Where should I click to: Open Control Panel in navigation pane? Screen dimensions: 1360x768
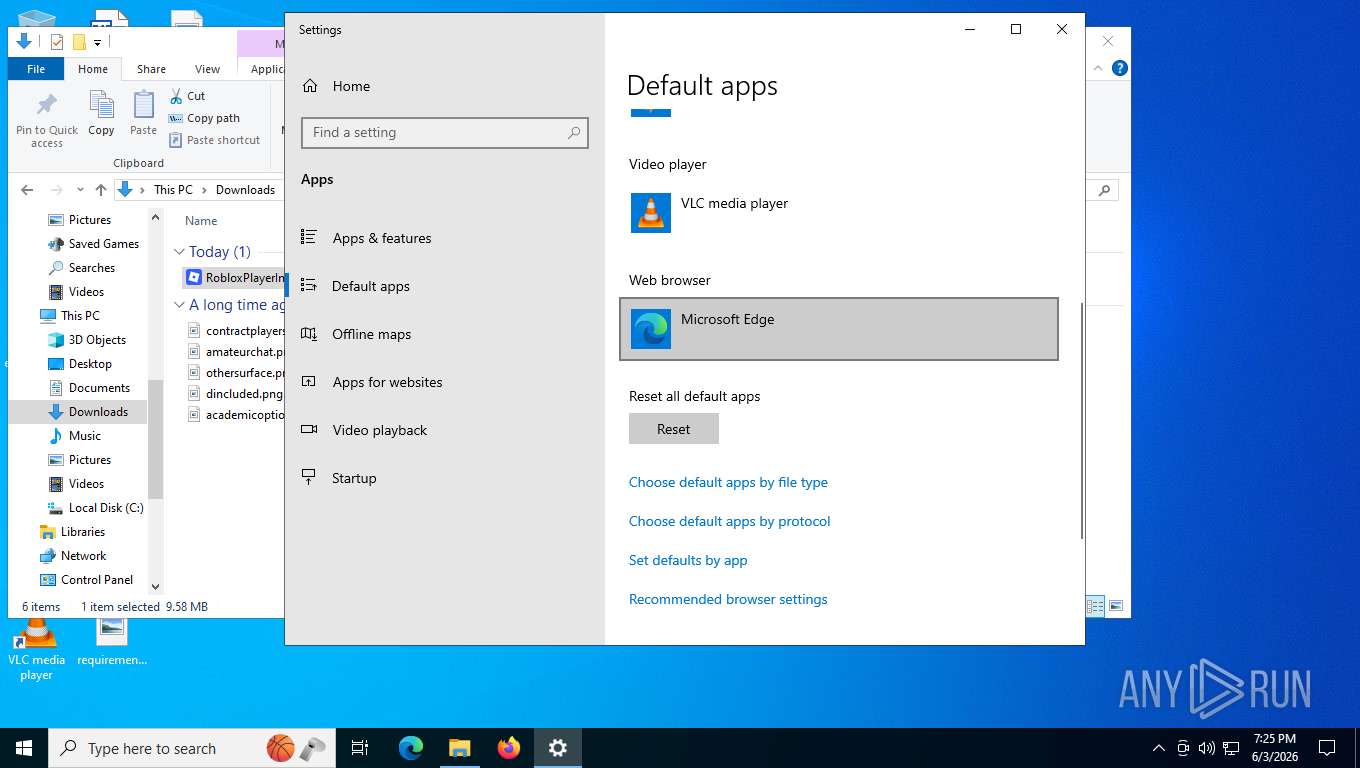coord(86,580)
